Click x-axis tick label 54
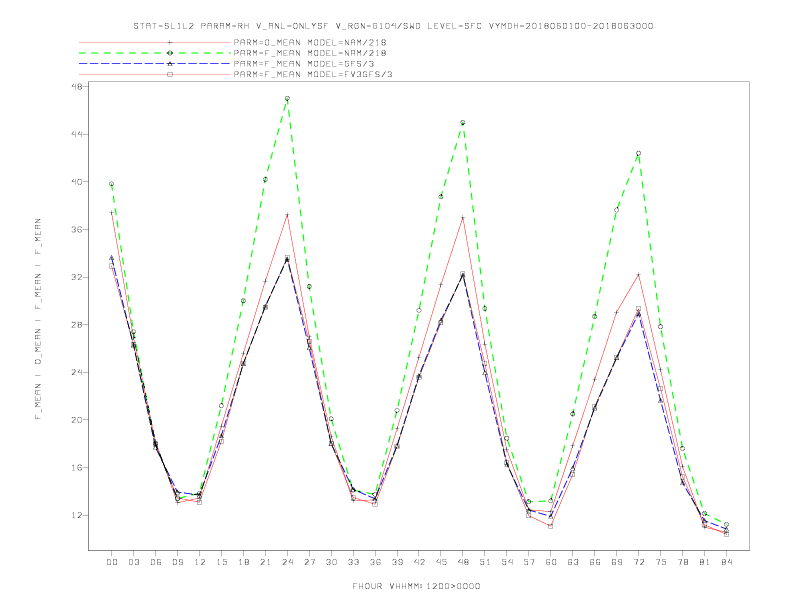Screen dimensions: 792x612 point(507,562)
